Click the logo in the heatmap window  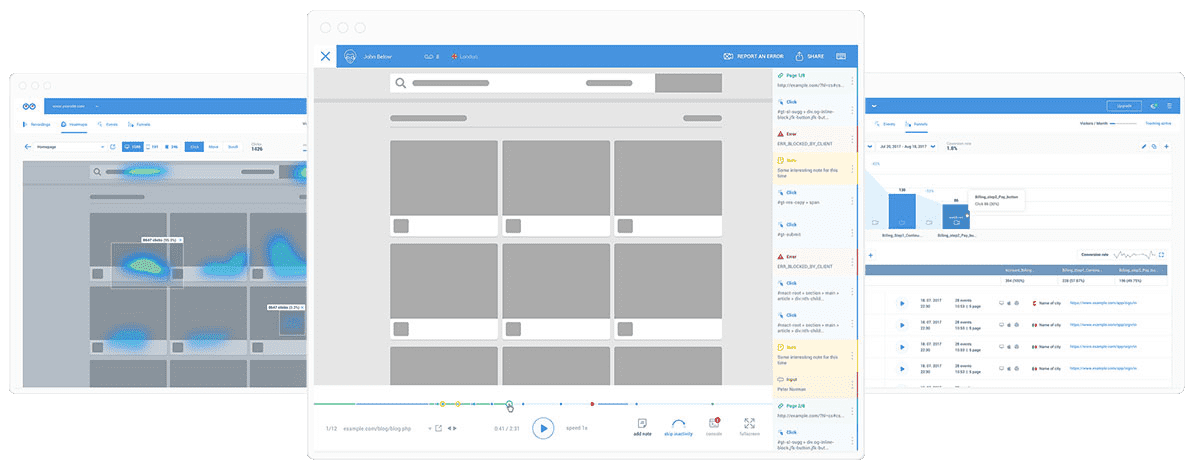(28, 105)
